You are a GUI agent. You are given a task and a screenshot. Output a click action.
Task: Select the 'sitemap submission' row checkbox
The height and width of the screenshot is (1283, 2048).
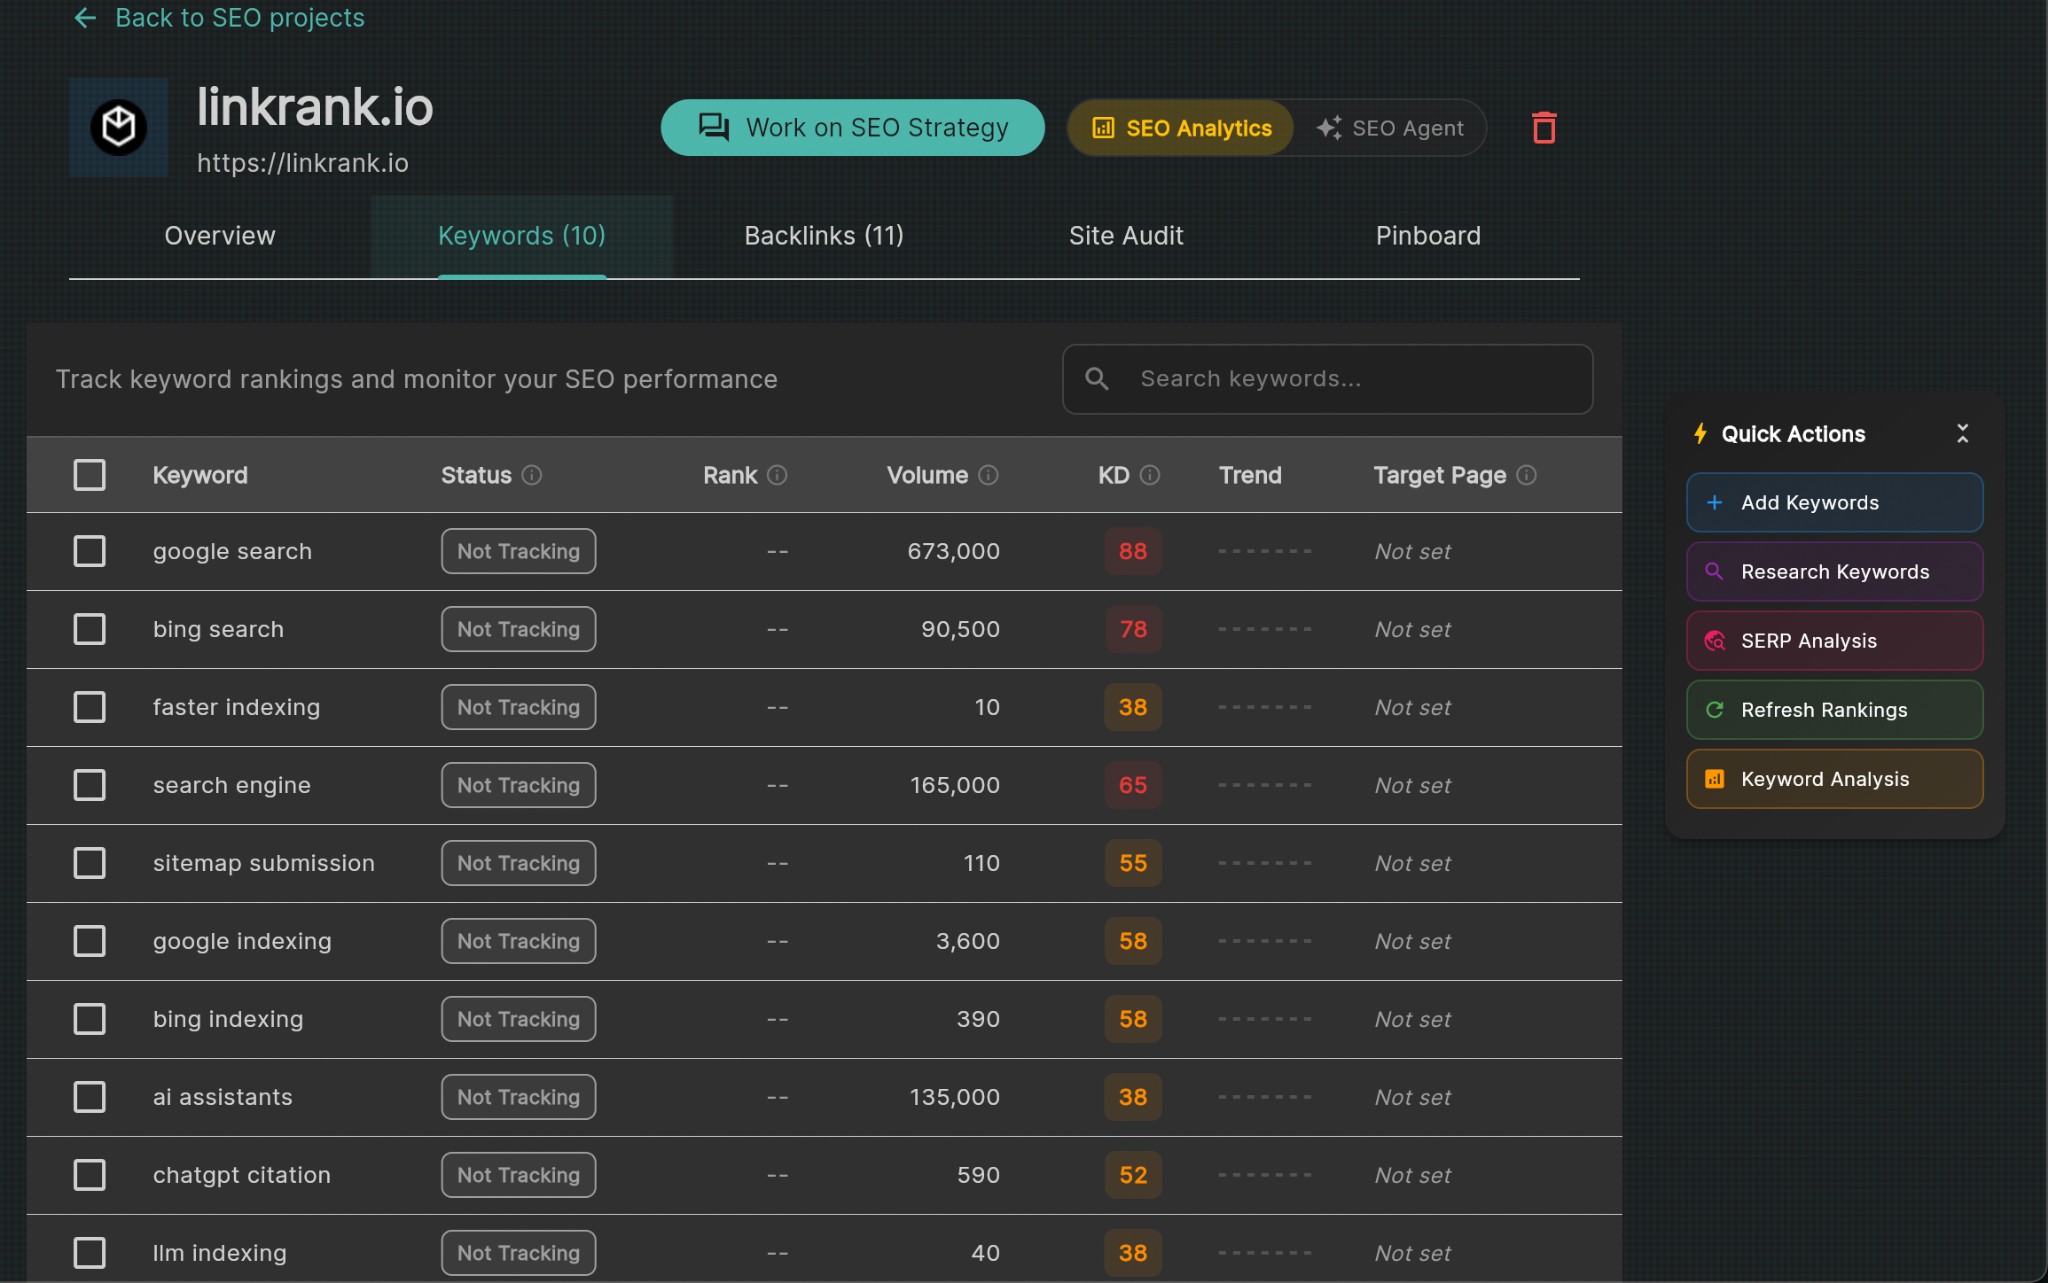pos(90,863)
